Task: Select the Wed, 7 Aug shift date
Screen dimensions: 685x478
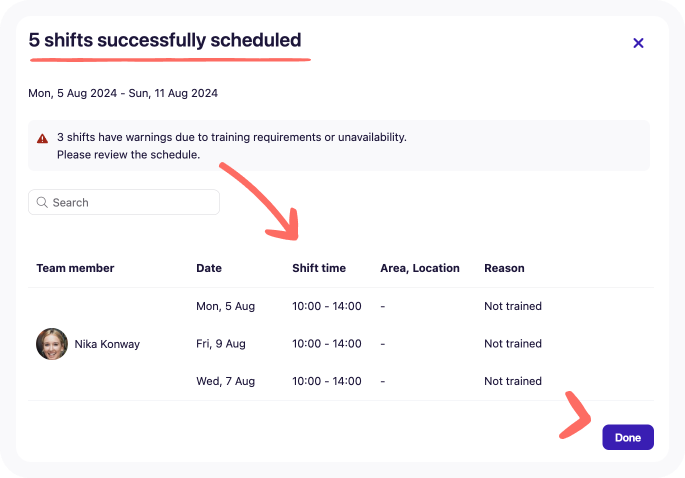Action: coord(226,381)
